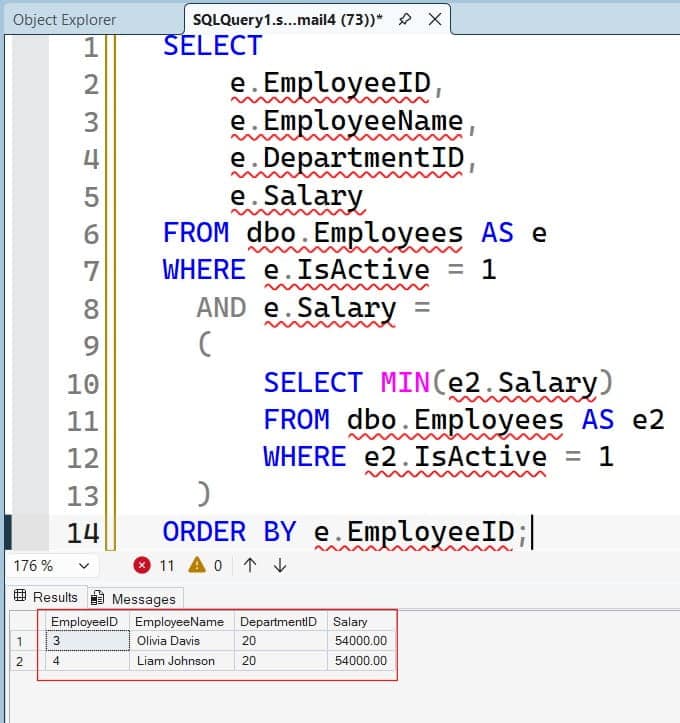The image size is (680, 723).
Task: Click Salary 54000.00 in Olivia Davis row
Action: (361, 641)
